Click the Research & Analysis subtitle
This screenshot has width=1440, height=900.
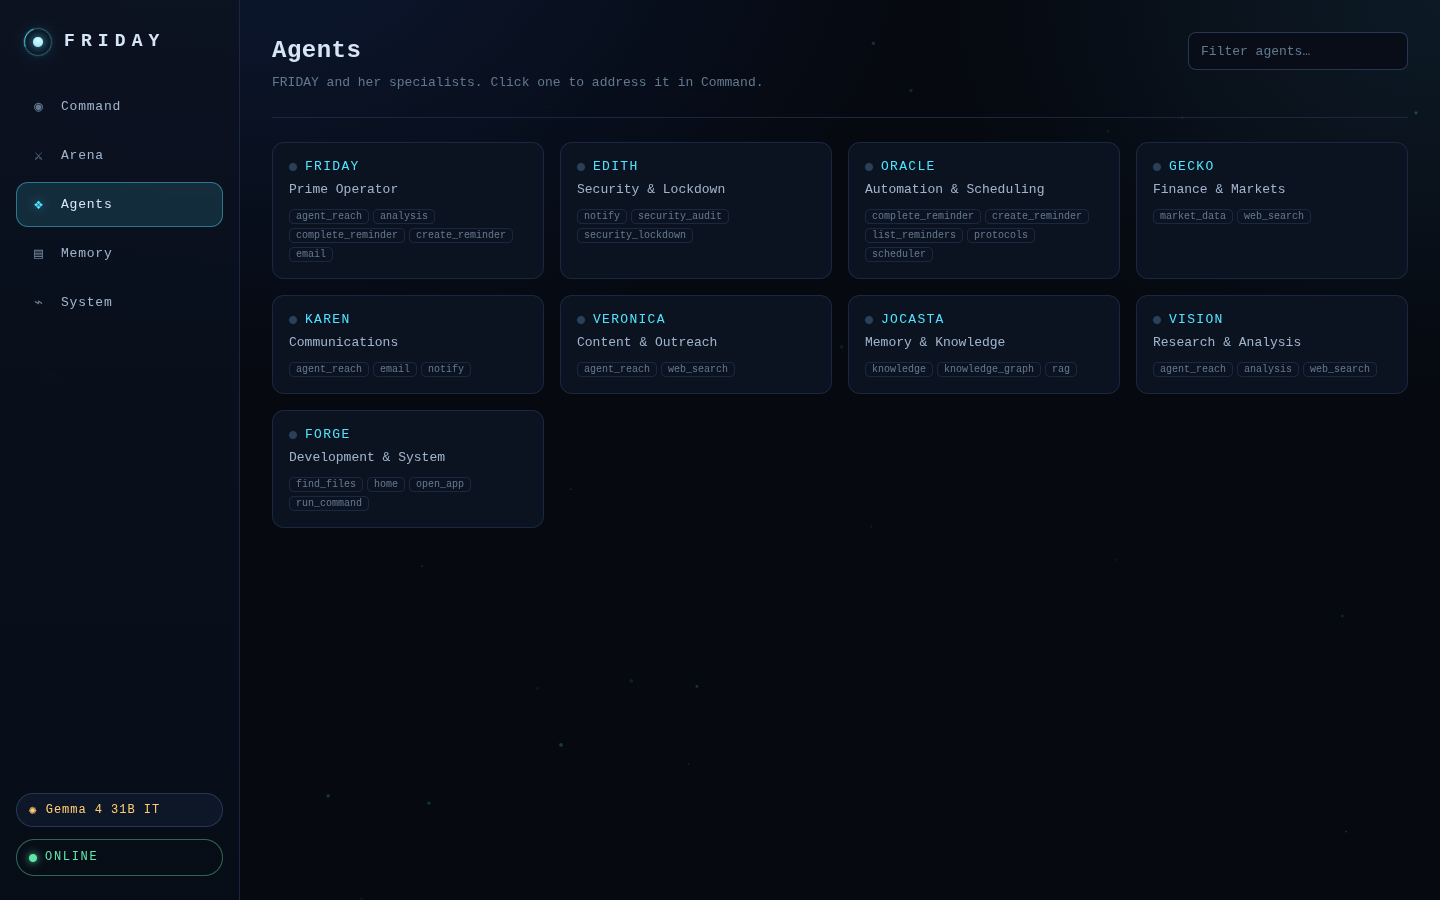[x=1227, y=343]
